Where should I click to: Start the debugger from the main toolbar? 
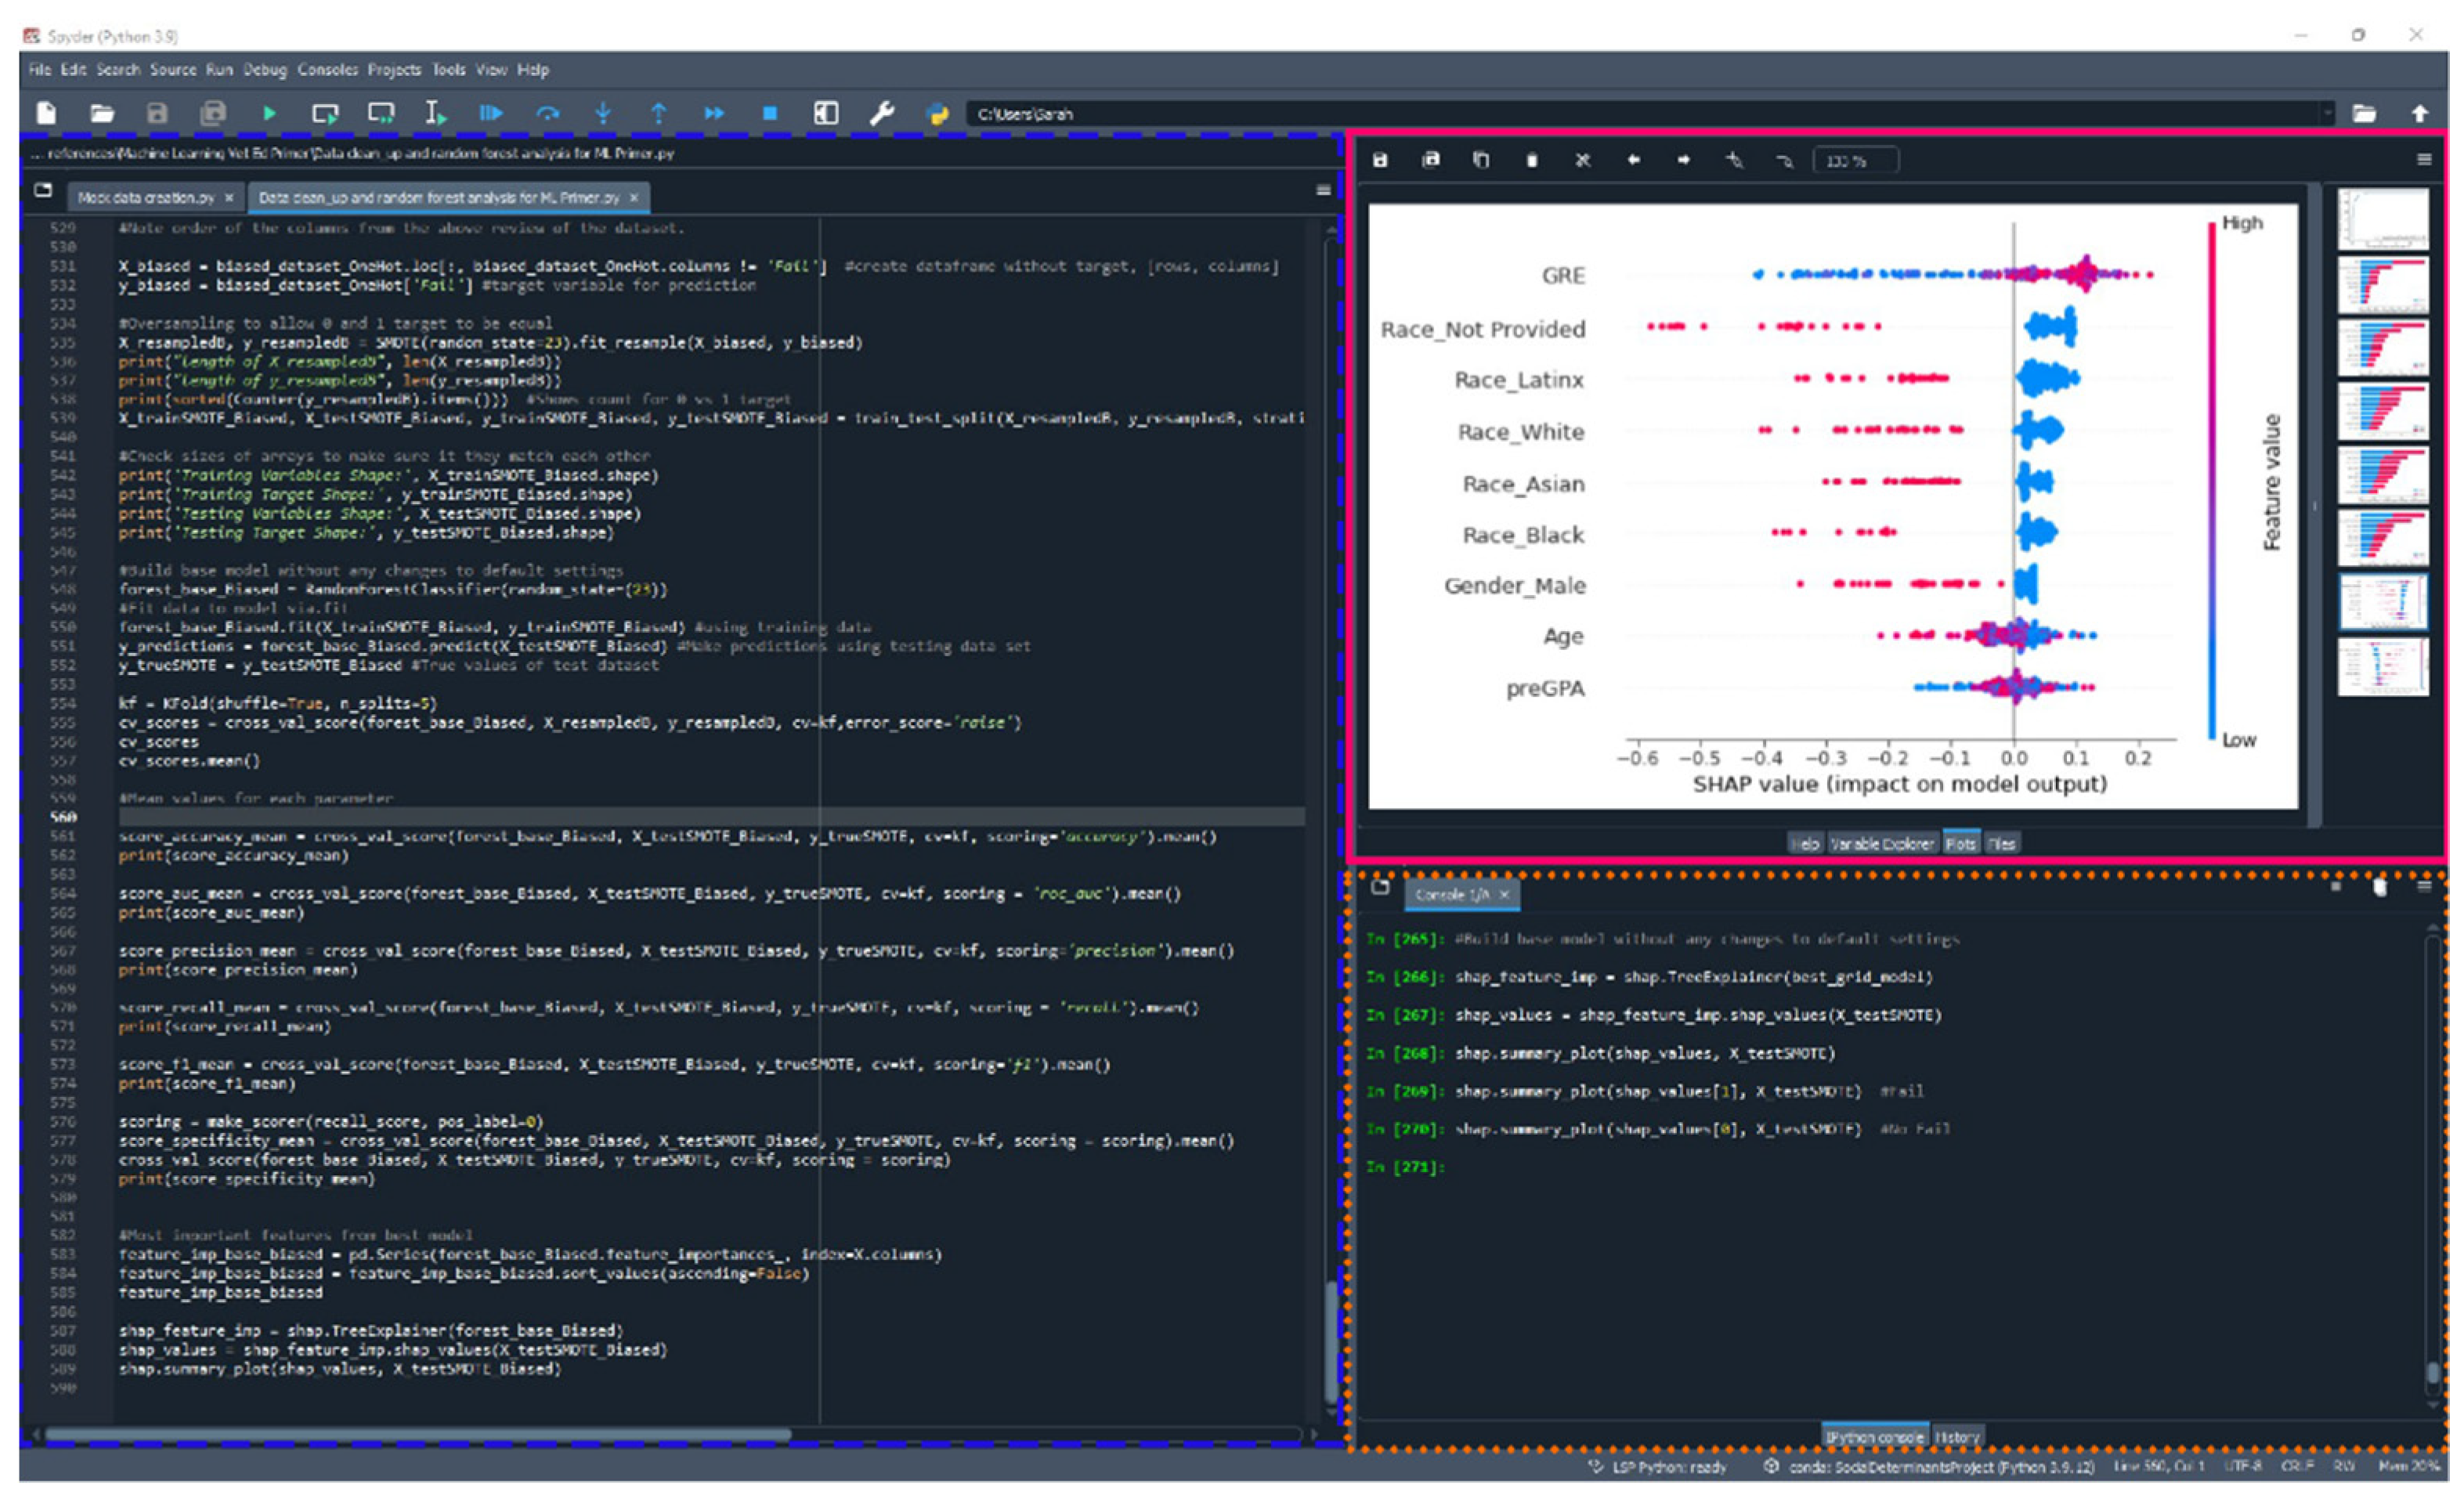coord(490,114)
